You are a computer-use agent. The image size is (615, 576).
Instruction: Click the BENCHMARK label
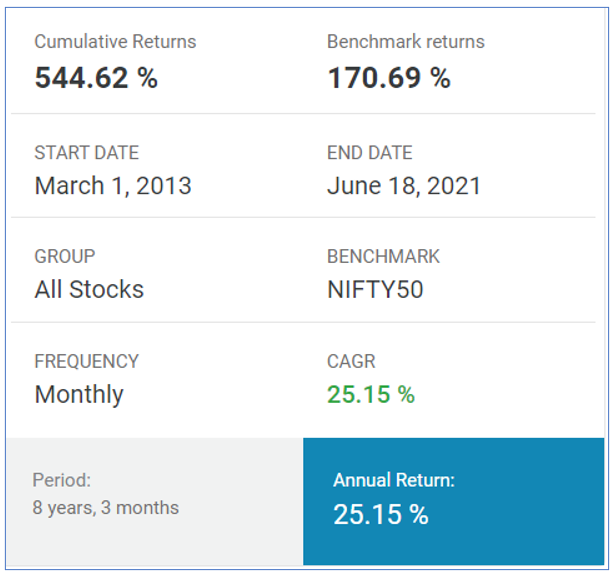pos(383,256)
